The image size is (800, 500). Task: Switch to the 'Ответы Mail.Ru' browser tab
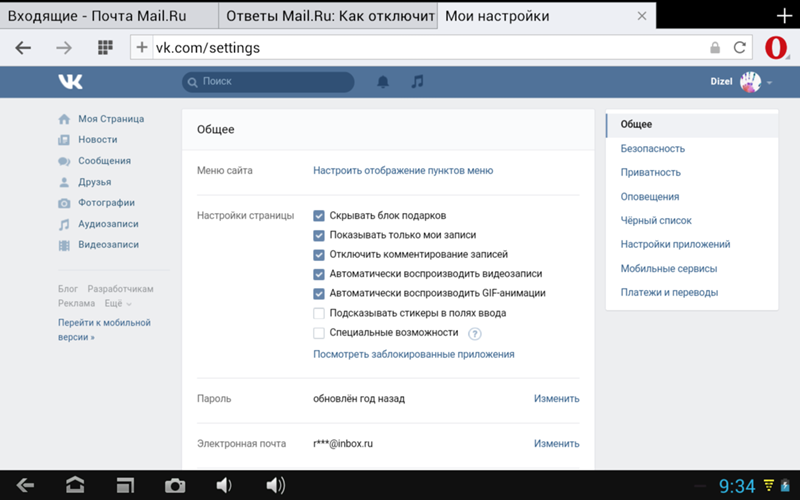point(328,16)
